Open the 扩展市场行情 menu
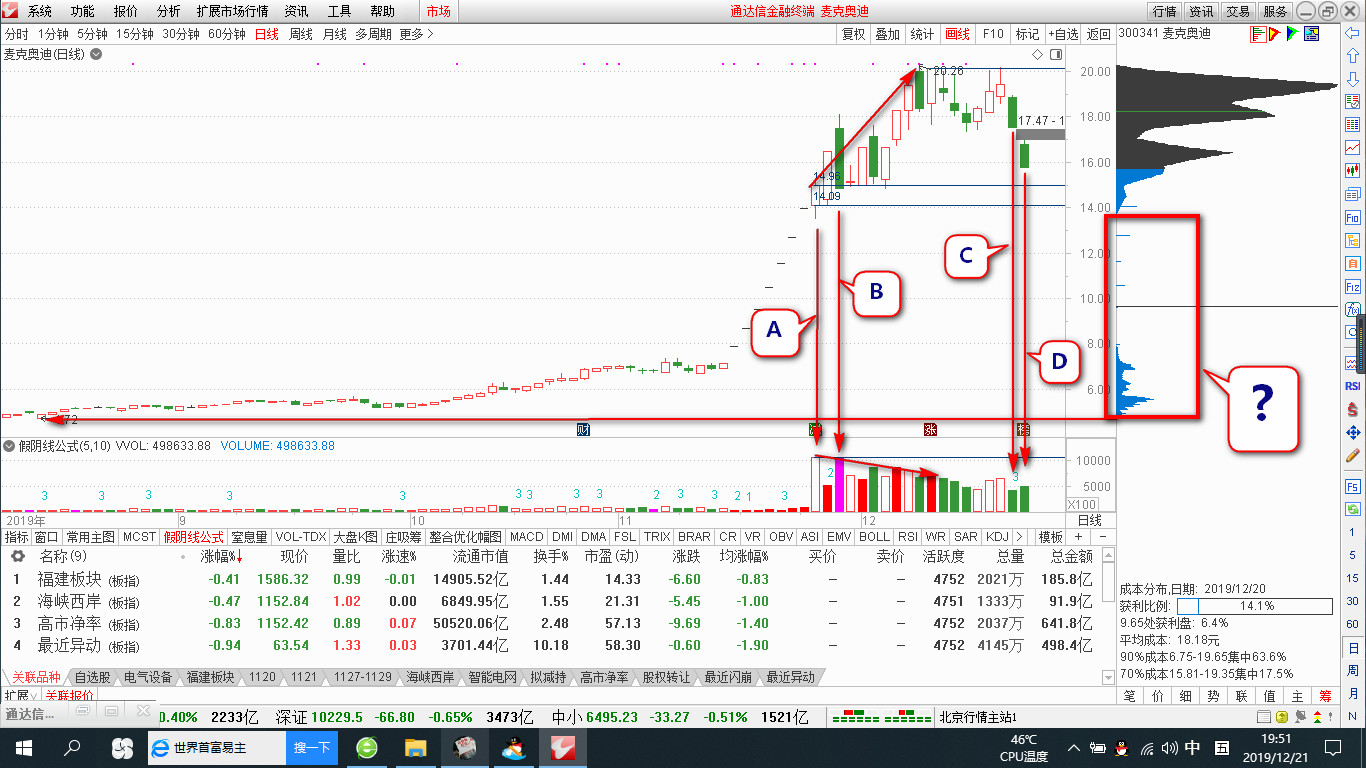 tap(233, 11)
